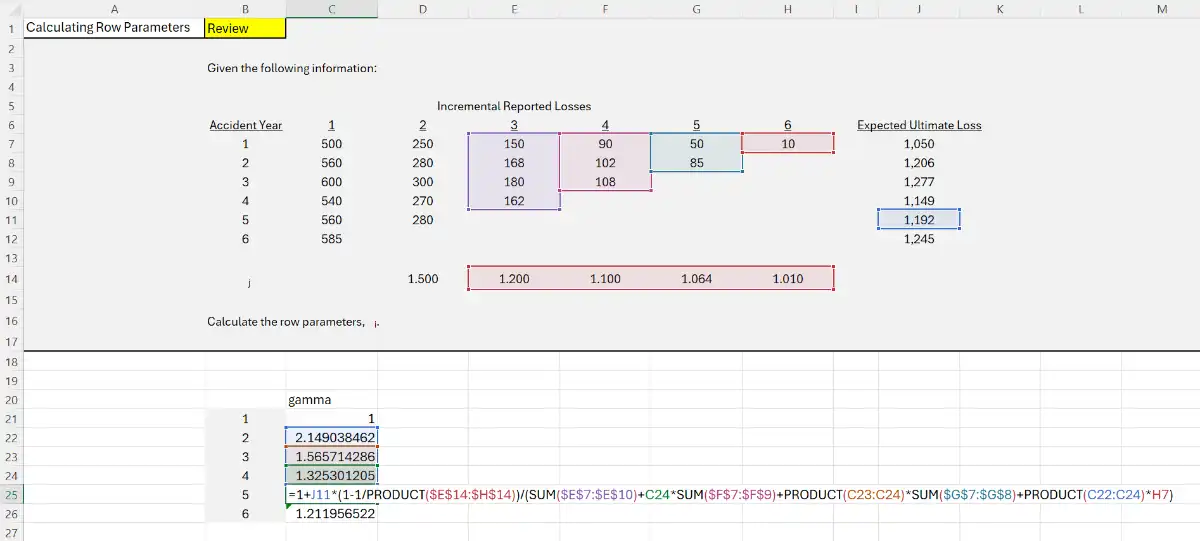Click the row 14 header
The height and width of the screenshot is (541, 1200).
coord(10,279)
